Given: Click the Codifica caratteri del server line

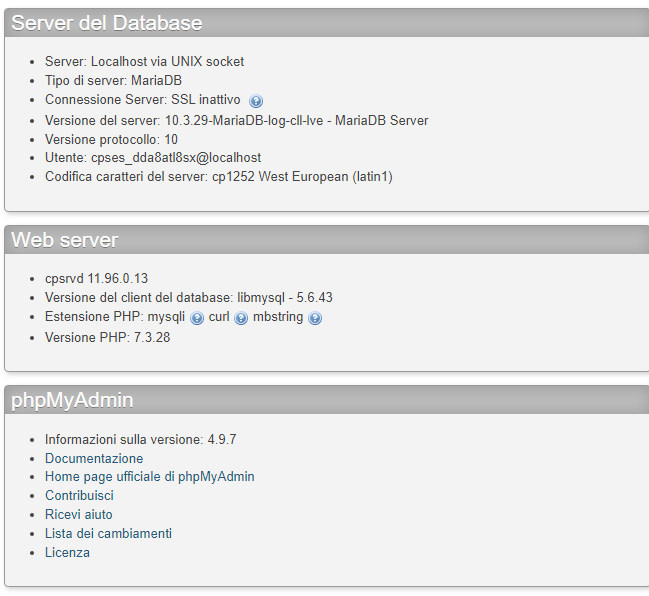Looking at the screenshot, I should tap(219, 177).
